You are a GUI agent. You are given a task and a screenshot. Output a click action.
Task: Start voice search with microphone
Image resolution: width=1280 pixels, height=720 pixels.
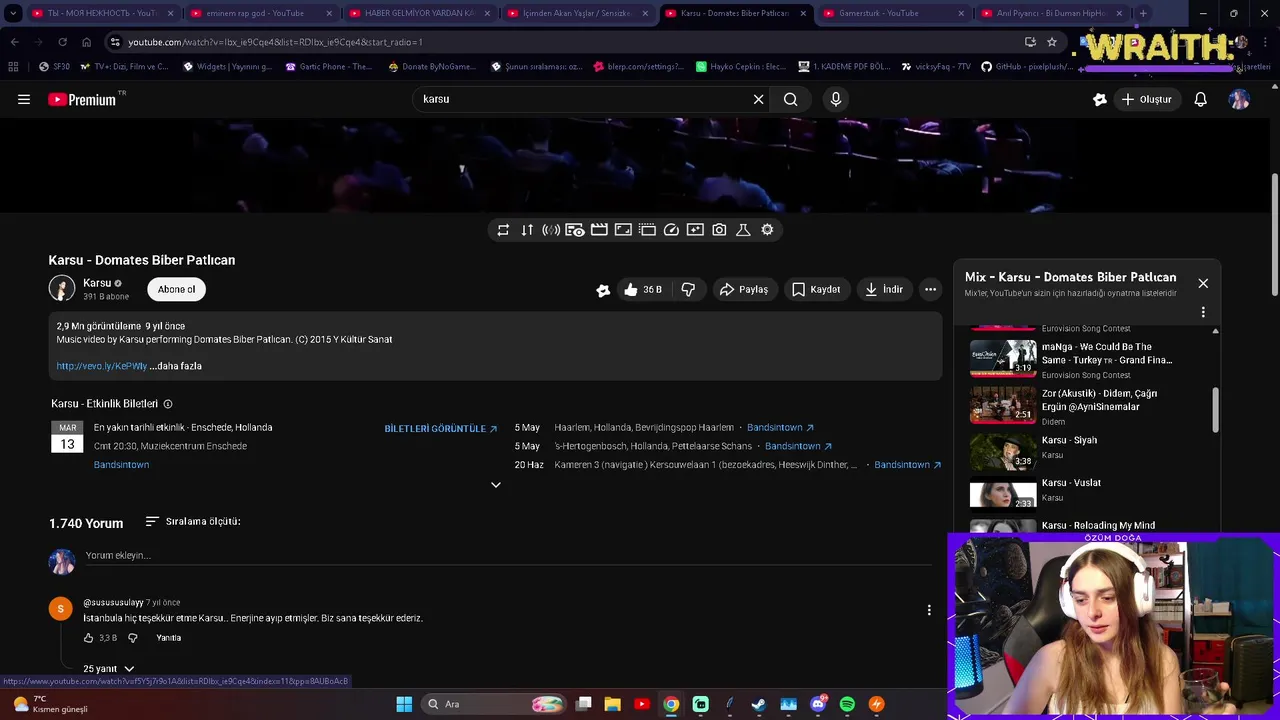point(836,99)
